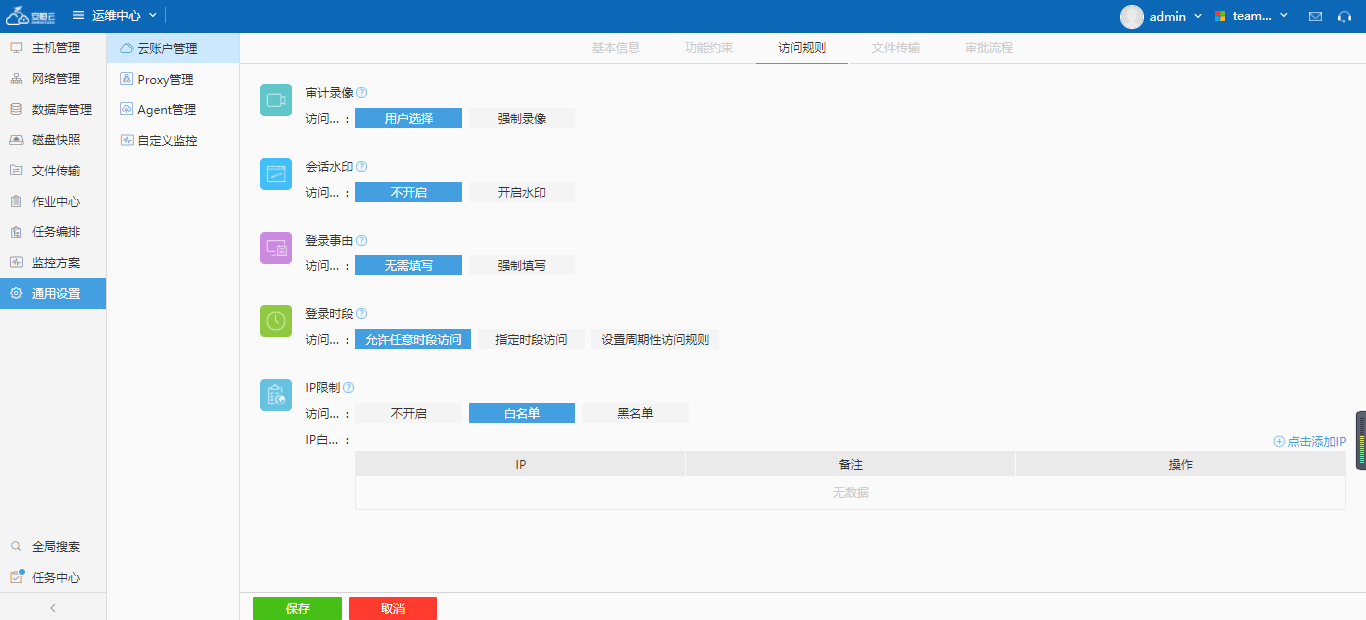Screen dimensions: 1366x620
Task: Select 白名单 IP option
Action: coord(522,413)
